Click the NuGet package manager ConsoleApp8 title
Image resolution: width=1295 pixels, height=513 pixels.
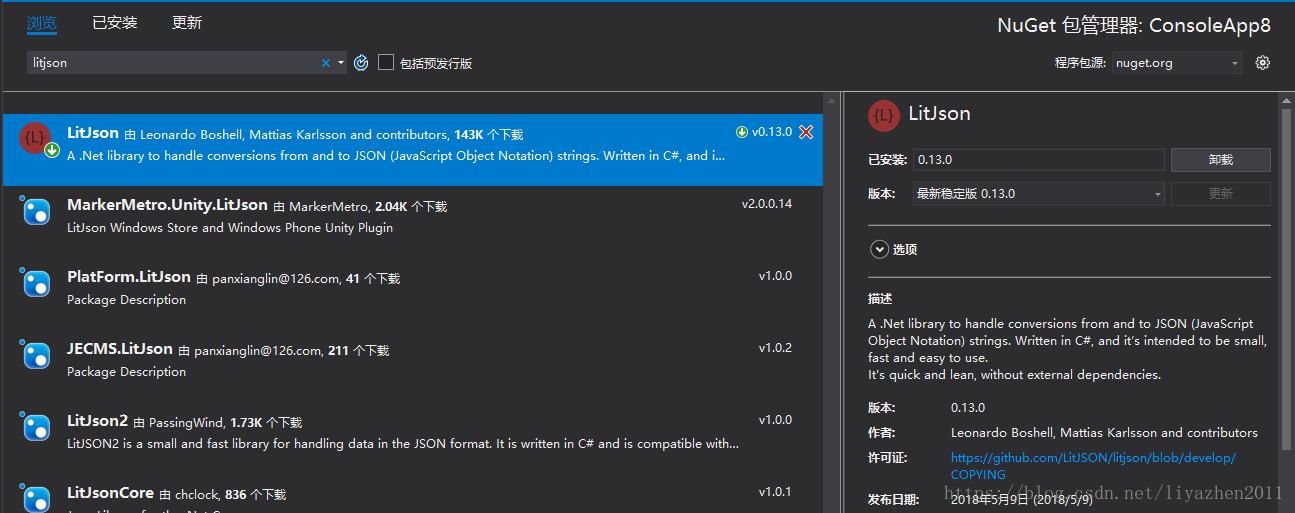click(x=1132, y=26)
